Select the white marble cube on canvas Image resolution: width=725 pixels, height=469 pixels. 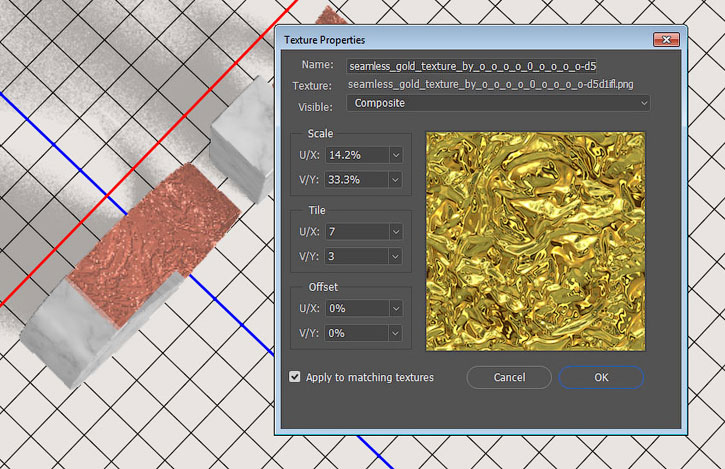[x=243, y=141]
